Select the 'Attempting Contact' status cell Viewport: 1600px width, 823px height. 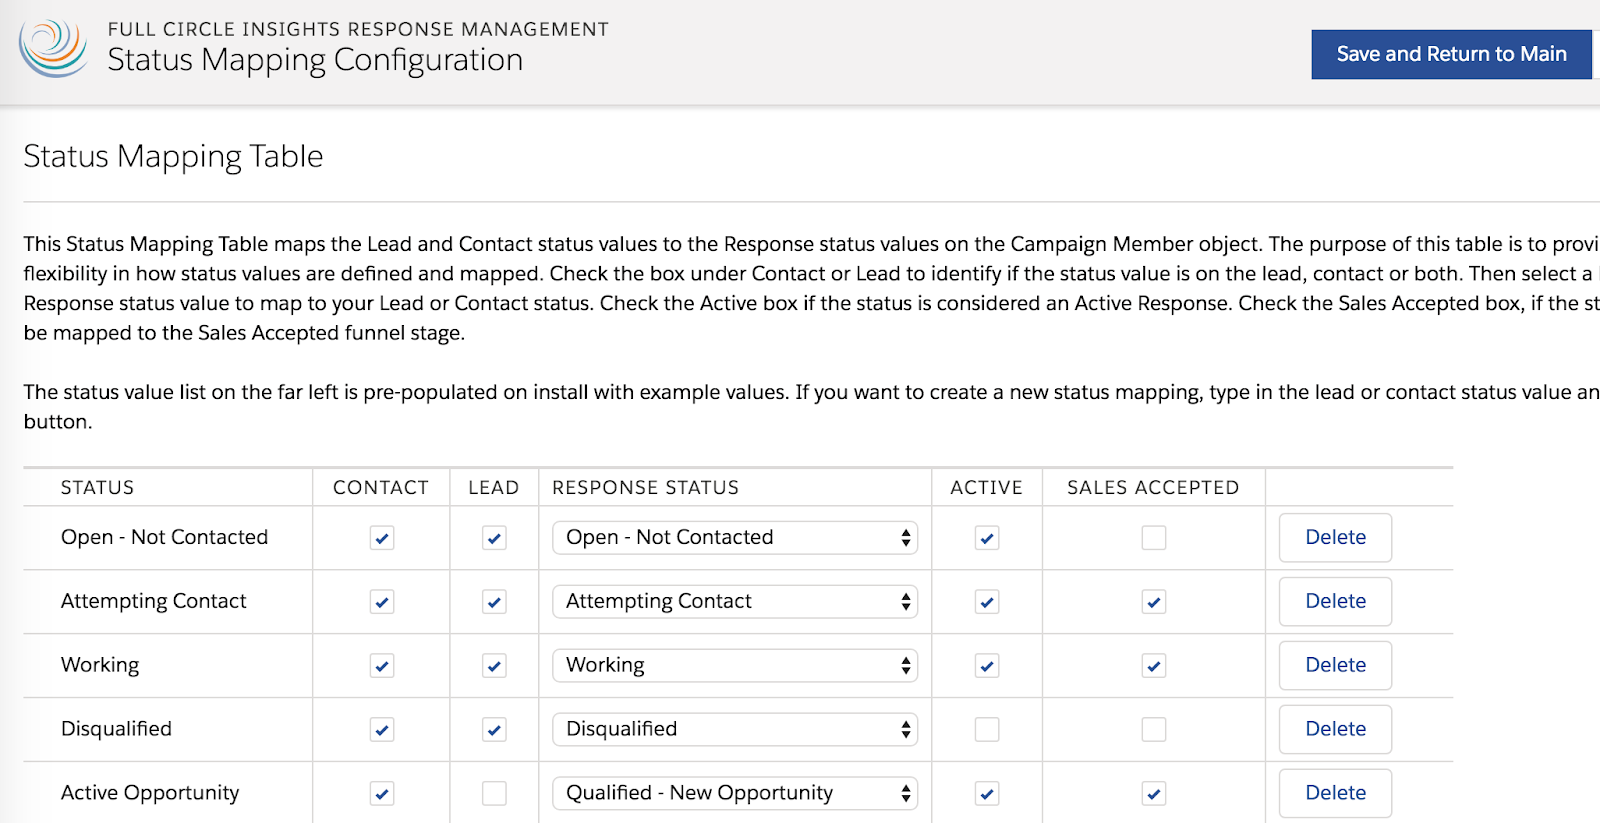pyautogui.click(x=153, y=601)
